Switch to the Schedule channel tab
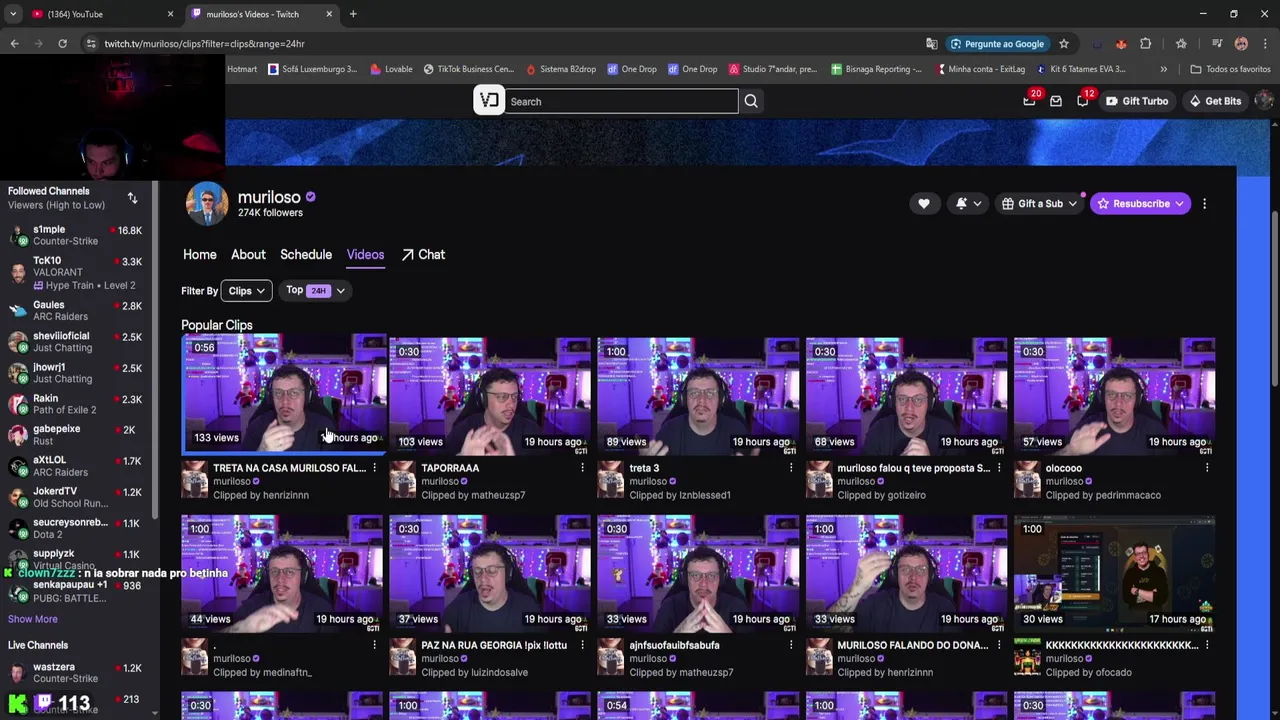Image resolution: width=1280 pixels, height=720 pixels. point(306,255)
